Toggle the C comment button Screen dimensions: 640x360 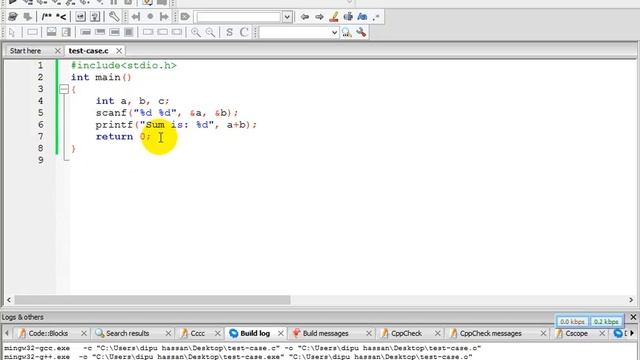point(244,32)
